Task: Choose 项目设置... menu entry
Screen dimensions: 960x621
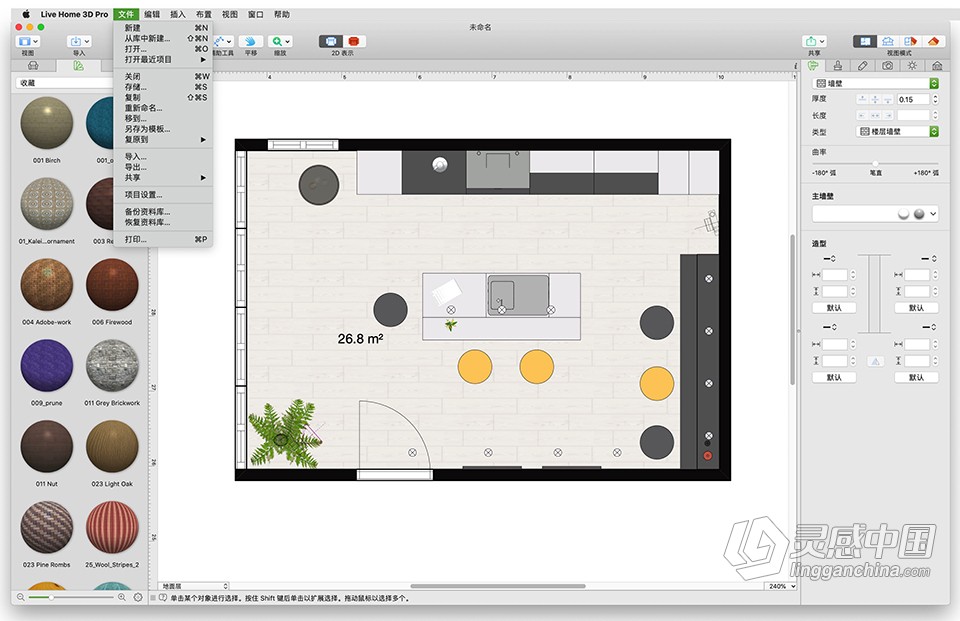Action: pyautogui.click(x=163, y=195)
